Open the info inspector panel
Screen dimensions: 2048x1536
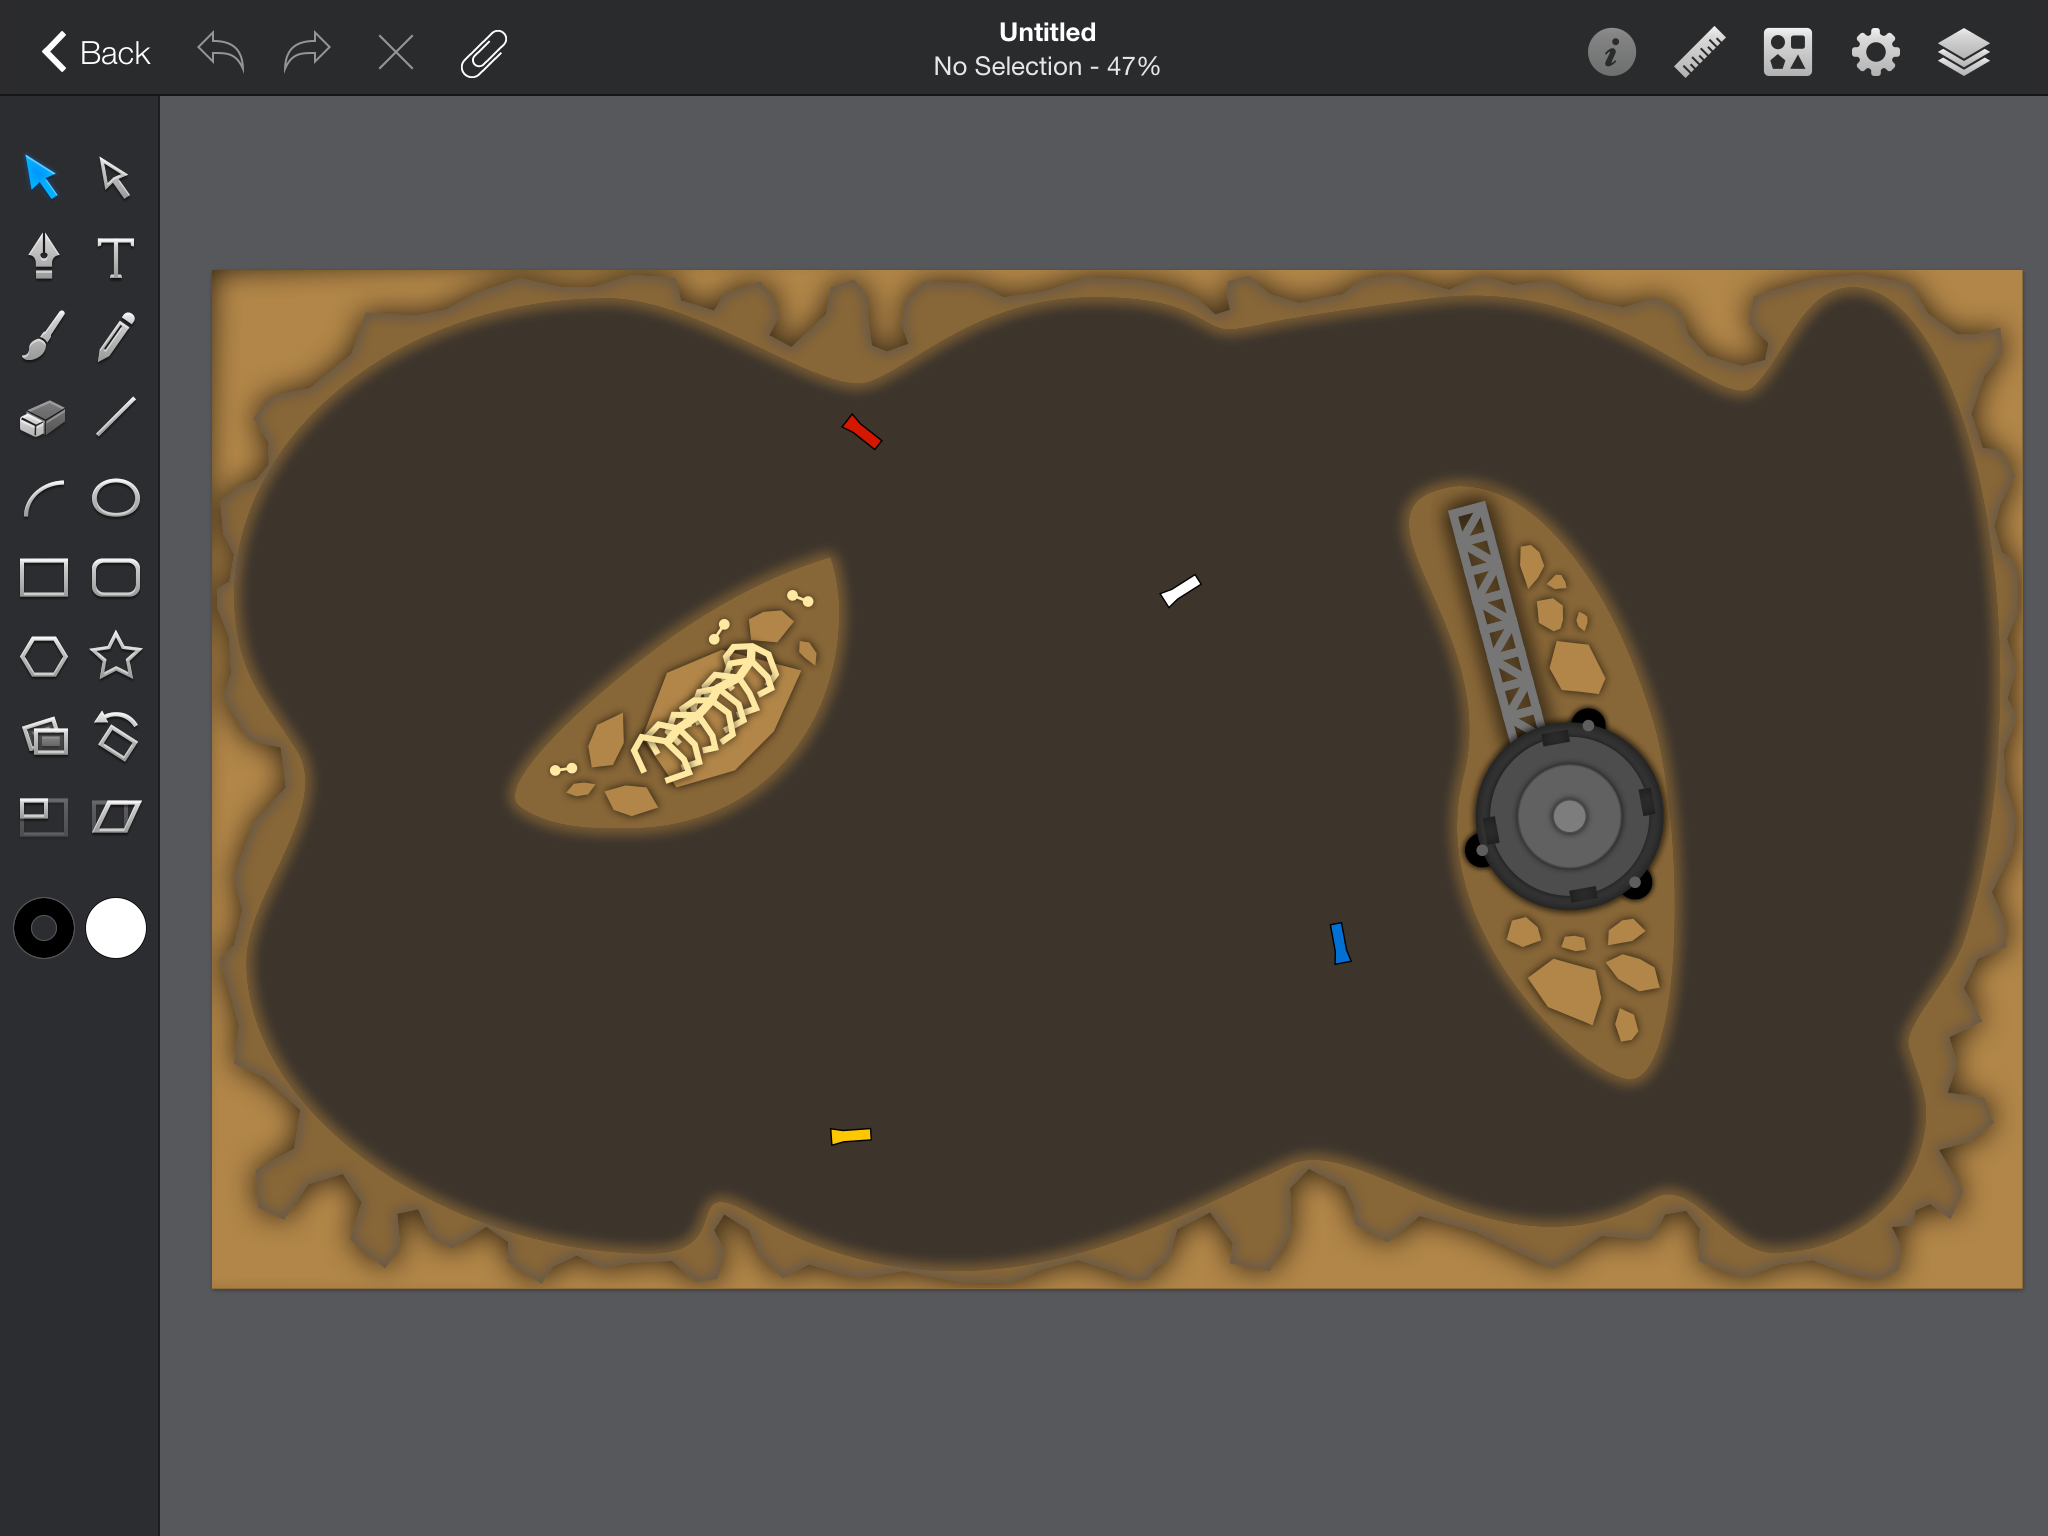coord(1612,52)
